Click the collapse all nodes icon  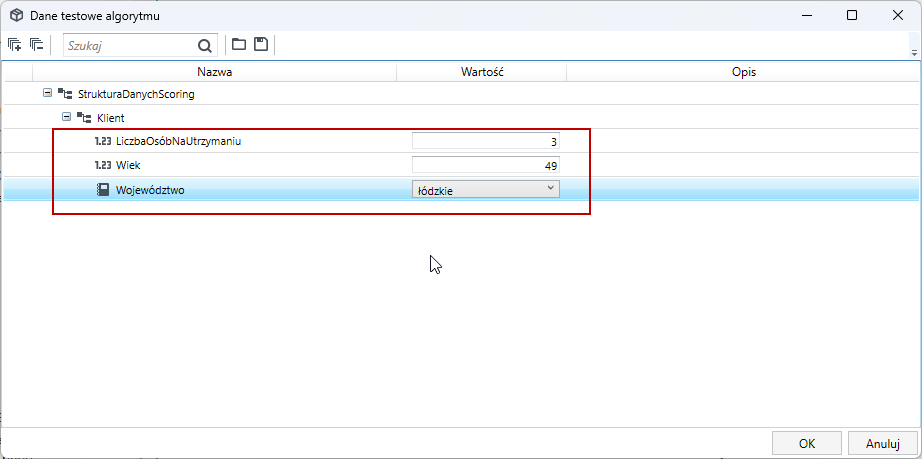pos(37,45)
